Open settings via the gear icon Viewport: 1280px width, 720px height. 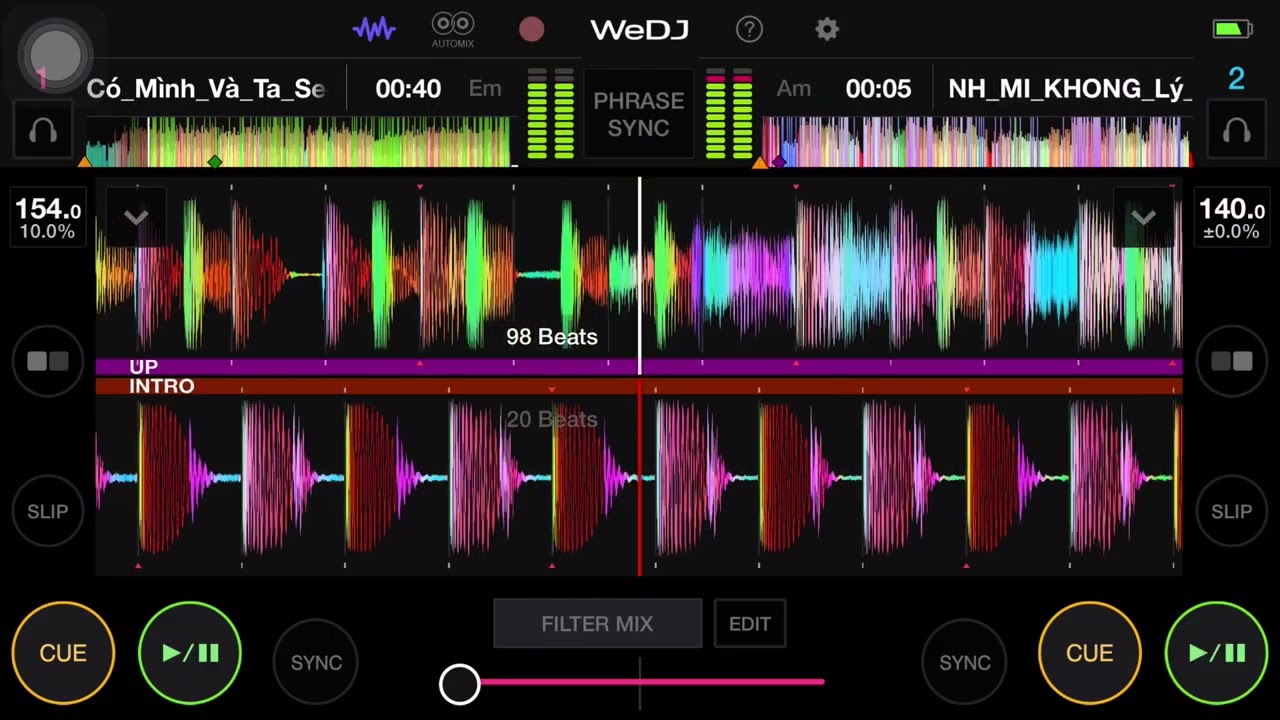pos(826,30)
